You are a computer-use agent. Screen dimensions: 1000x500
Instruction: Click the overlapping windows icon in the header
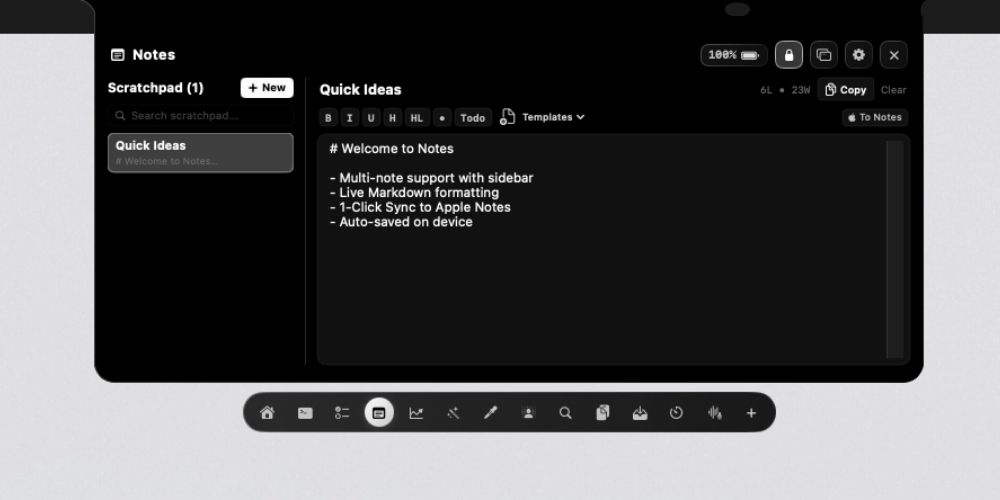coord(824,55)
